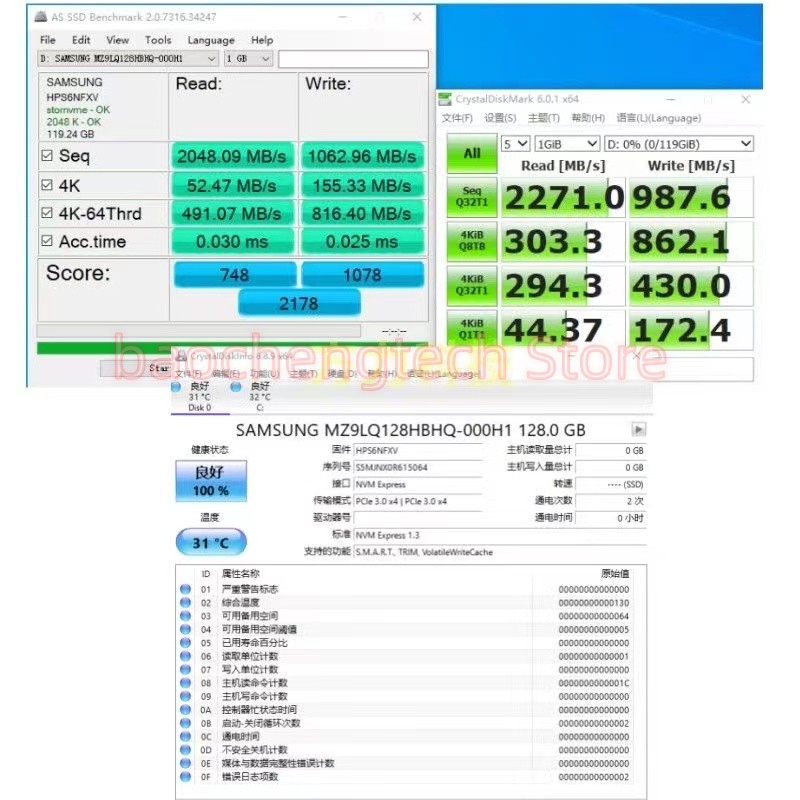800x800 pixels.
Task: Open 语言(L)(Language) menu in CrystalDiskMark
Action: (x=658, y=118)
